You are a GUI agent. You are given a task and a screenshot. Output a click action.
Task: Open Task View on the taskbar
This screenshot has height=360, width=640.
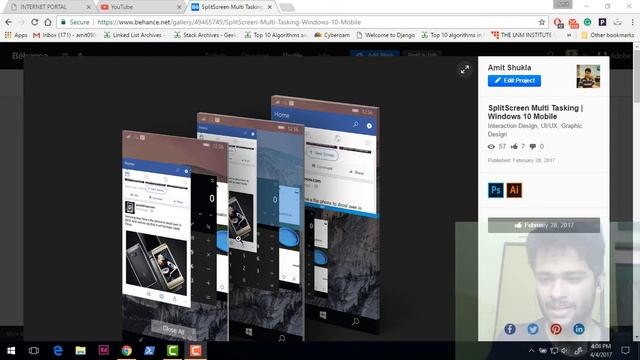[34, 350]
